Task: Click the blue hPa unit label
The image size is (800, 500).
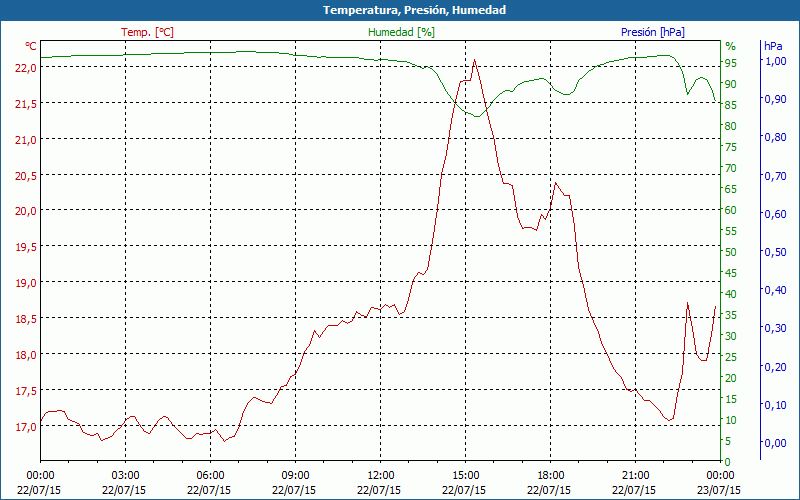Action: click(773, 46)
